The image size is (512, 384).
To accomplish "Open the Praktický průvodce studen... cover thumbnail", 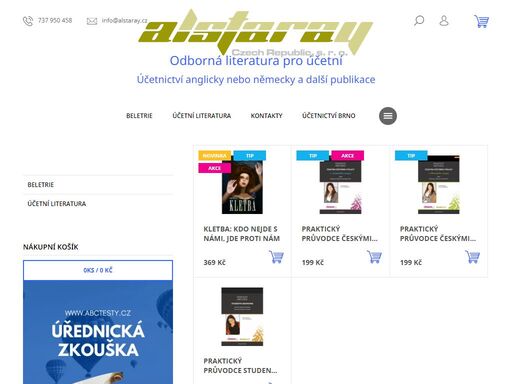I will 242,317.
